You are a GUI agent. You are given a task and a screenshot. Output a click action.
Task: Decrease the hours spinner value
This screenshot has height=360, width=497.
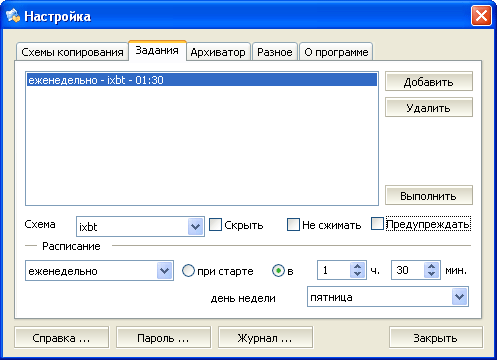358,274
